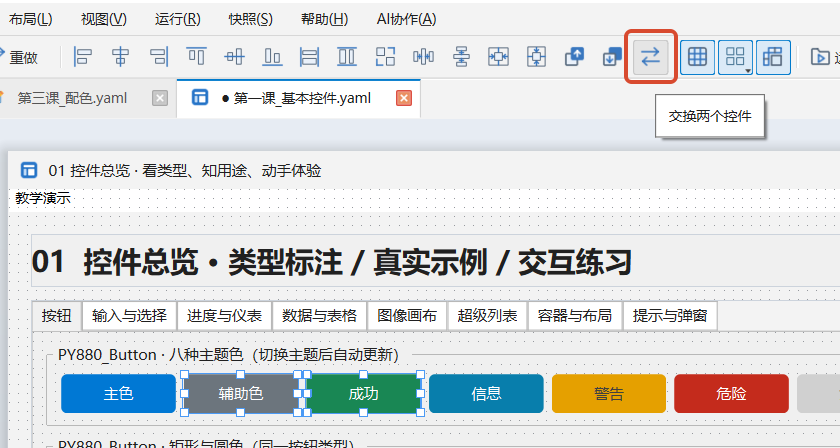The width and height of the screenshot is (840, 448).
Task: Align widgets to horizontal center line
Action: (121, 56)
